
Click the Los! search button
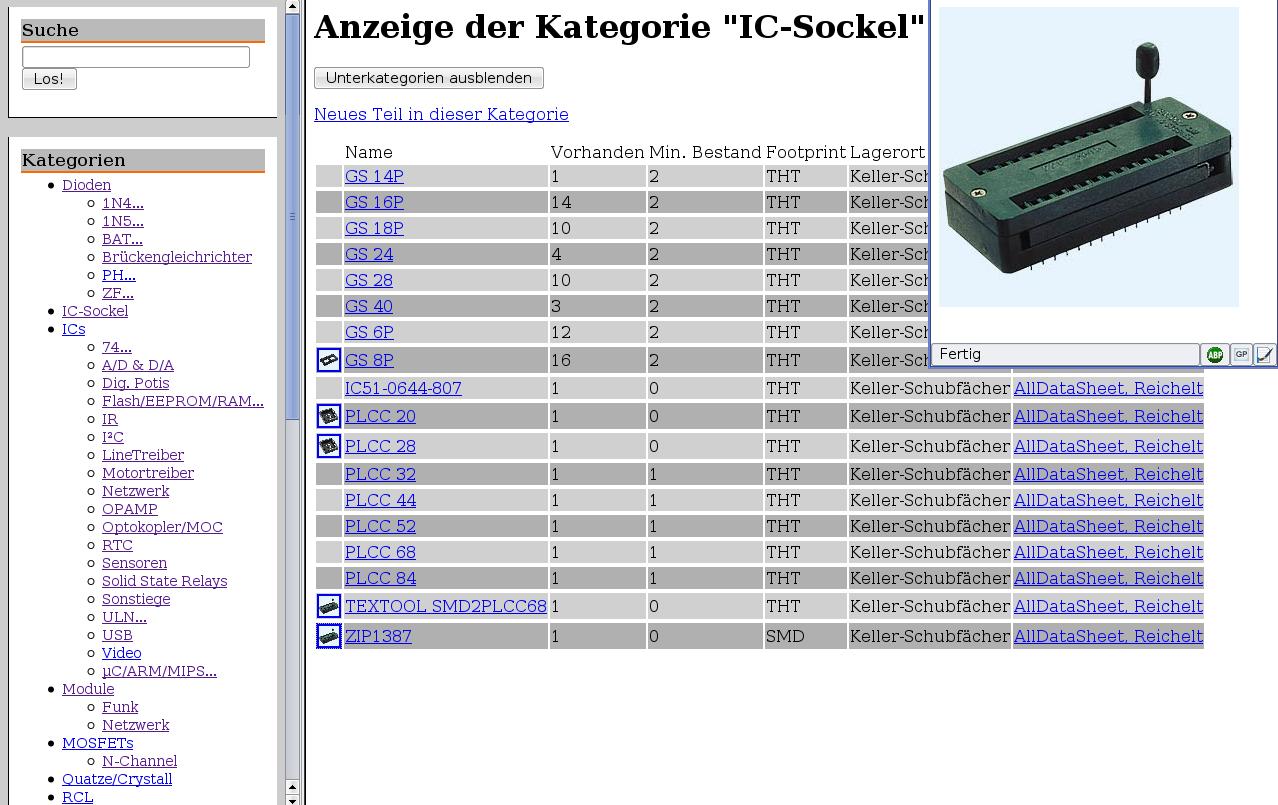49,79
